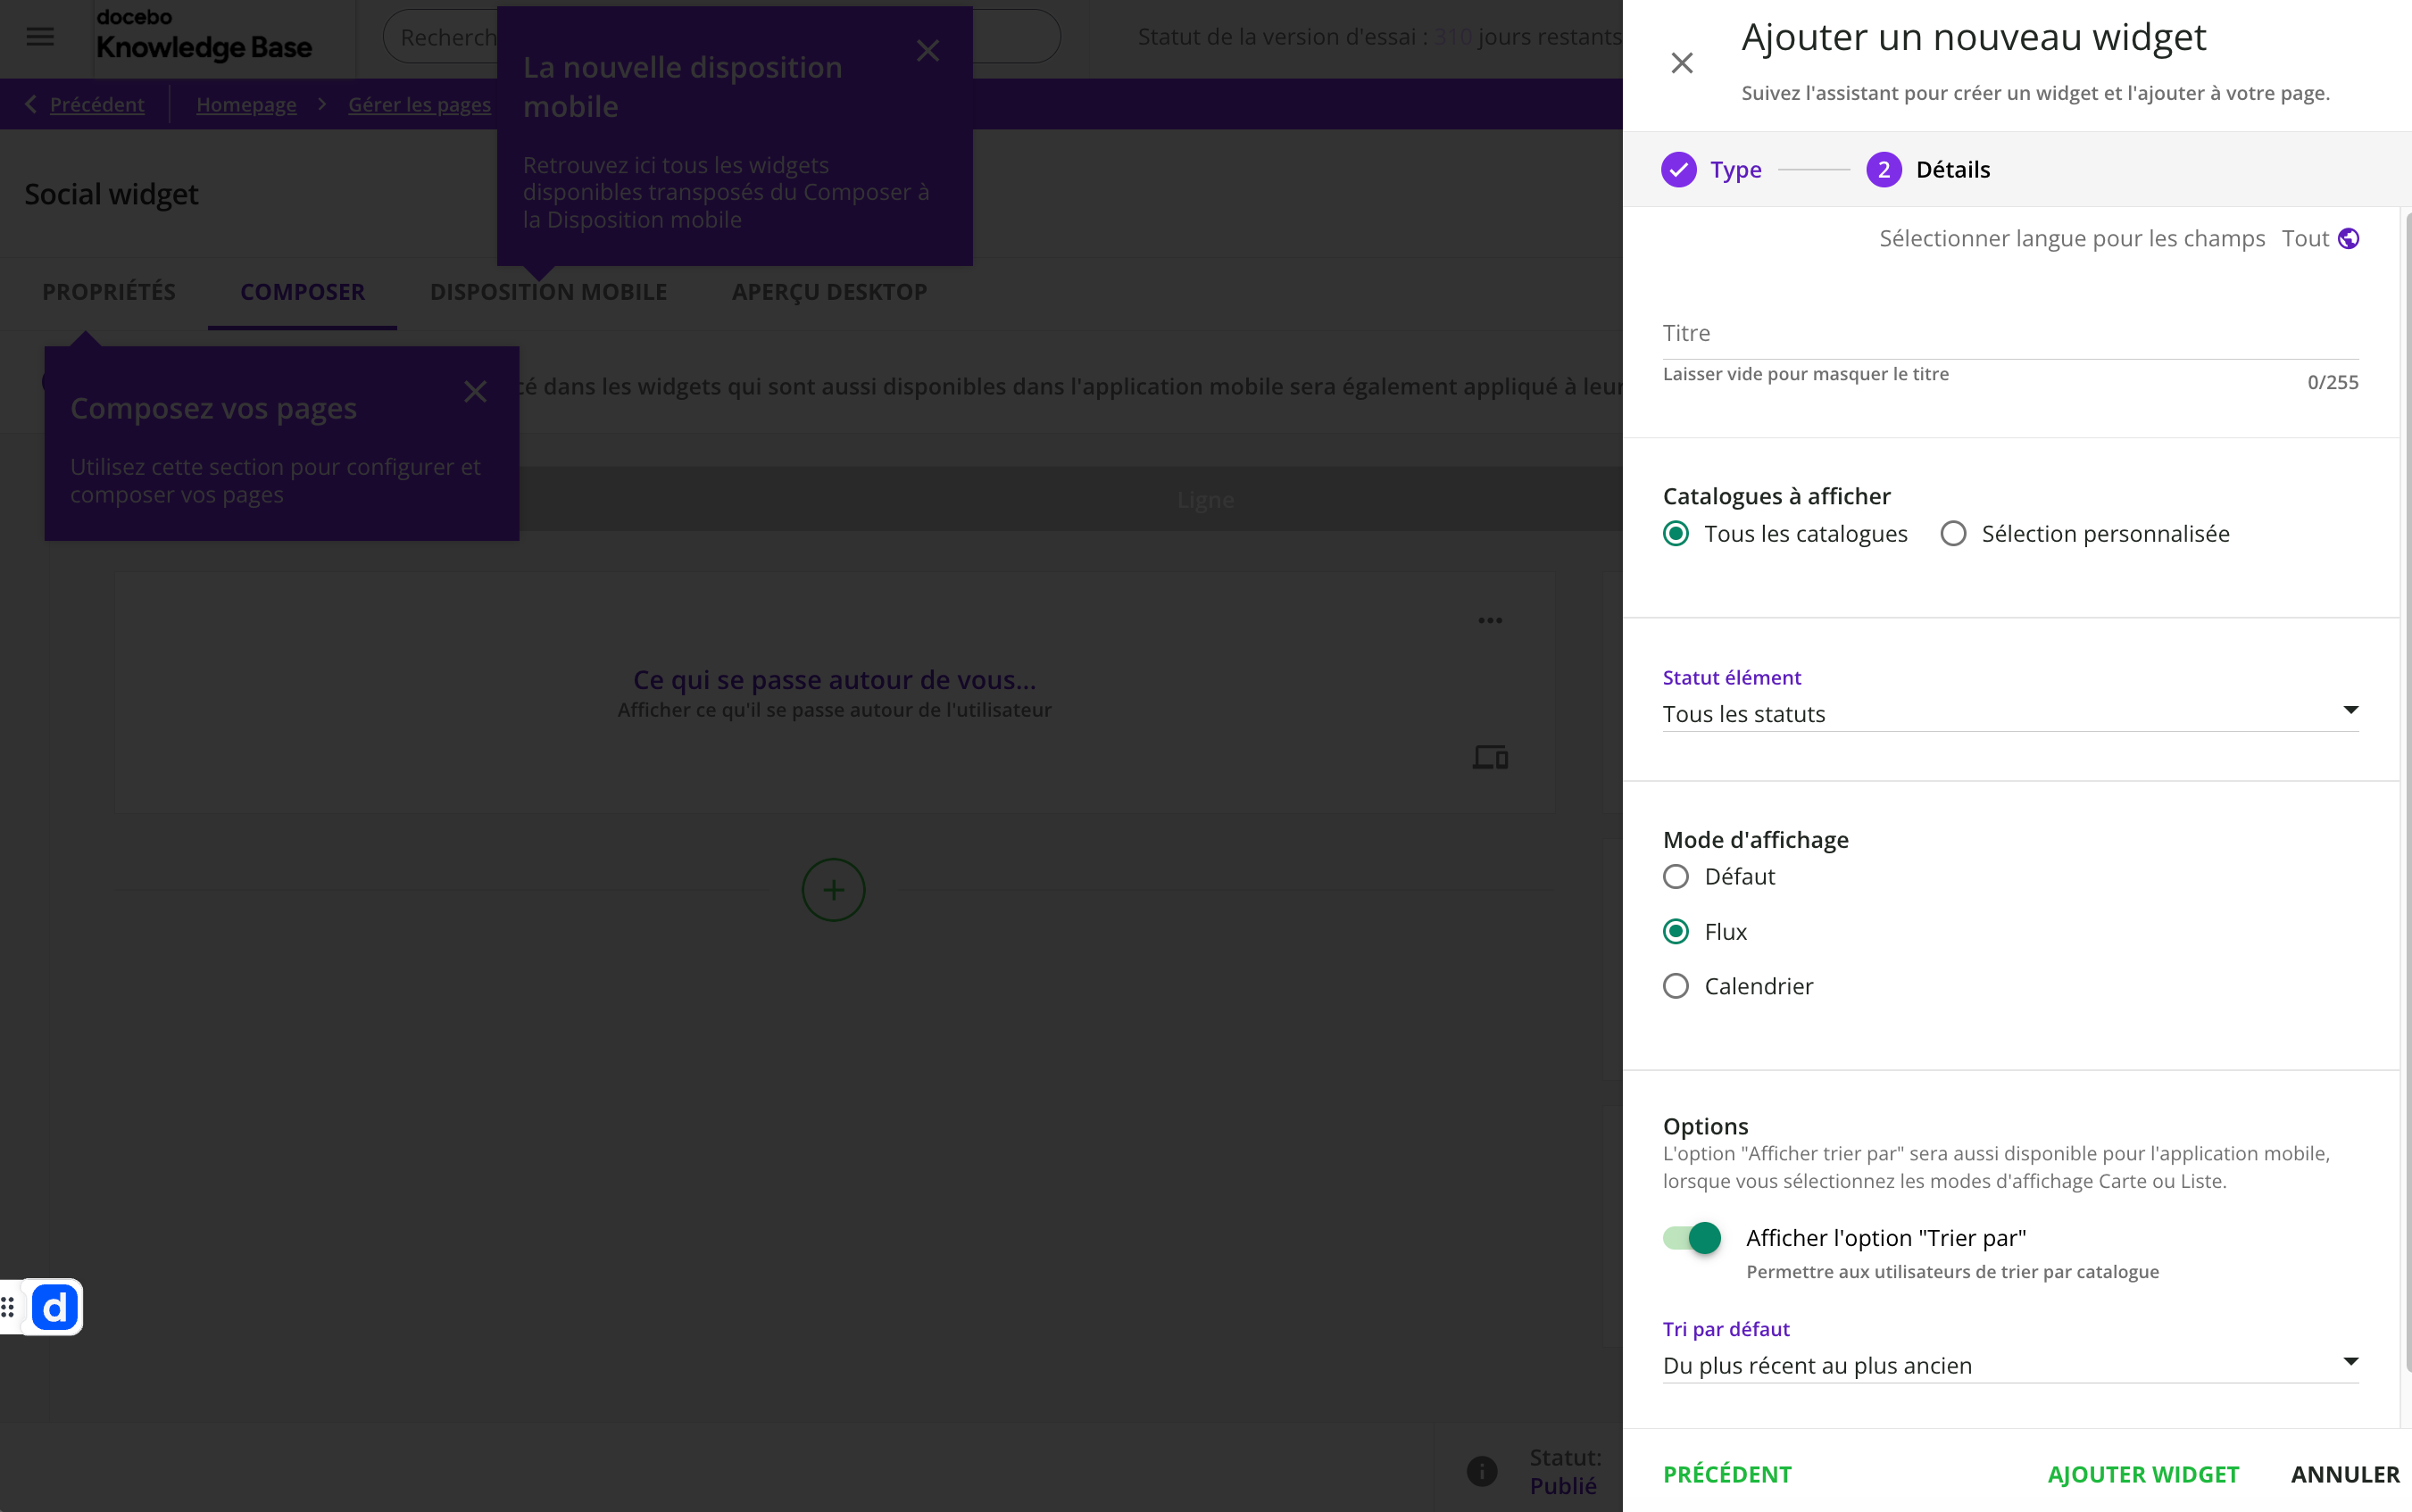The height and width of the screenshot is (1512, 2412).
Task: Open the hamburger main menu
Action: (x=40, y=37)
